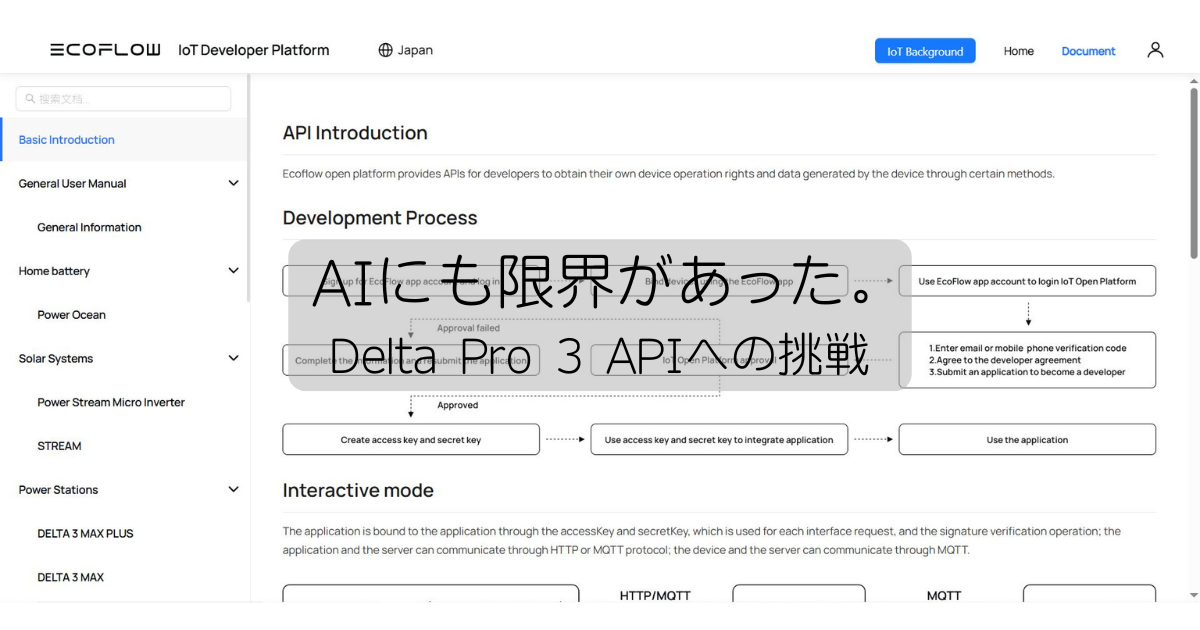The image size is (1200, 630).
Task: Click the Power Stations label
Action: click(58, 490)
